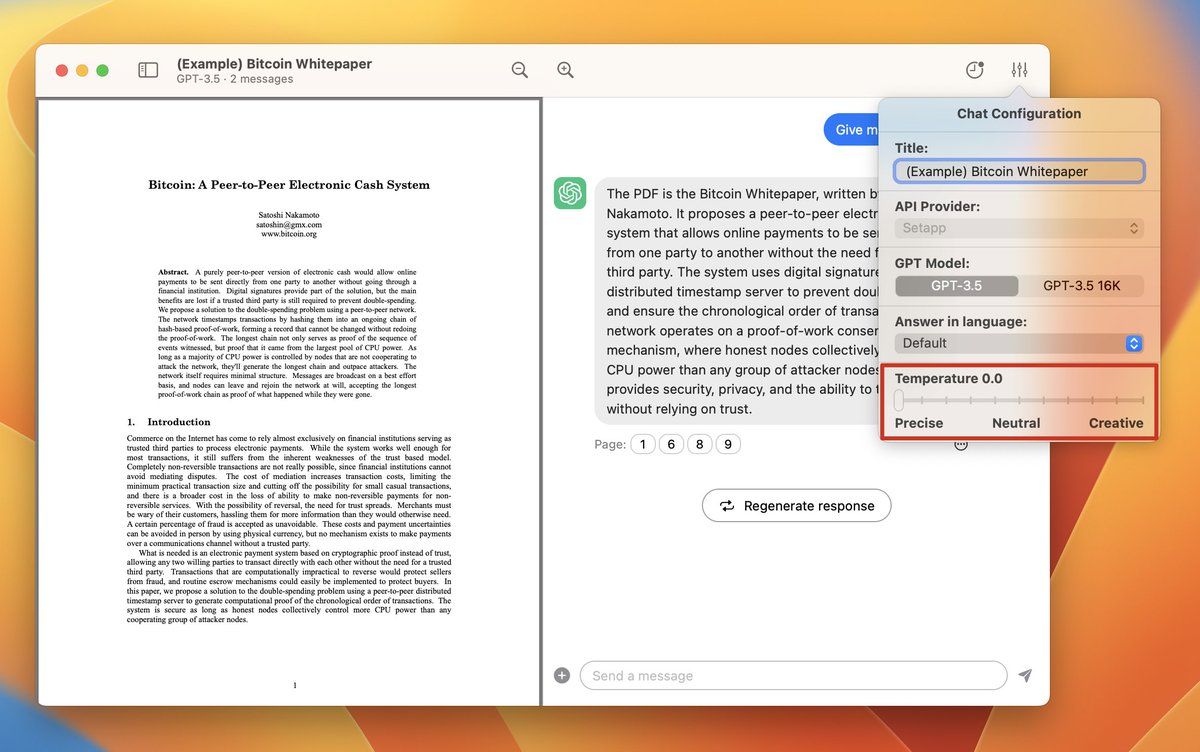This screenshot has width=1200, height=752.
Task: Open page 9 reference
Action: click(728, 445)
